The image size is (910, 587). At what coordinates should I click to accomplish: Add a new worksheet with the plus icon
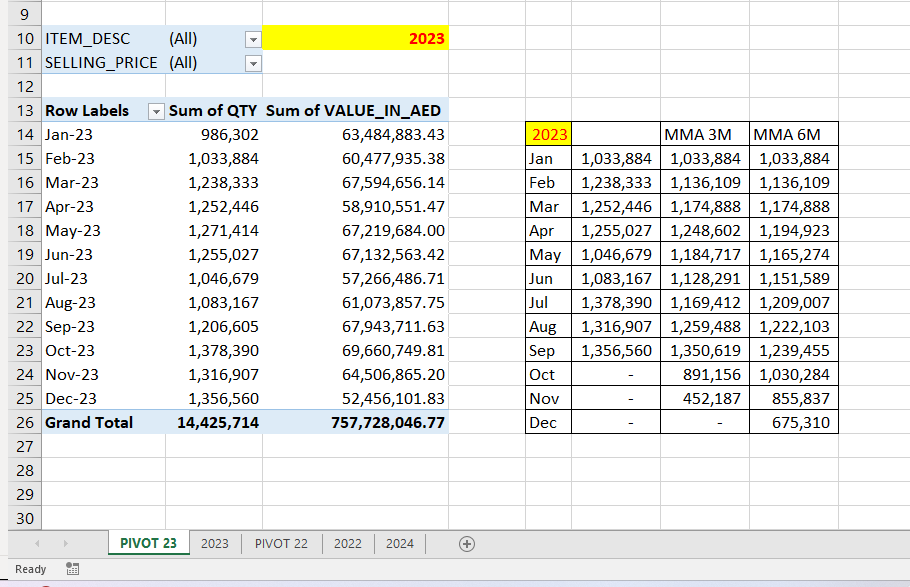[x=466, y=543]
